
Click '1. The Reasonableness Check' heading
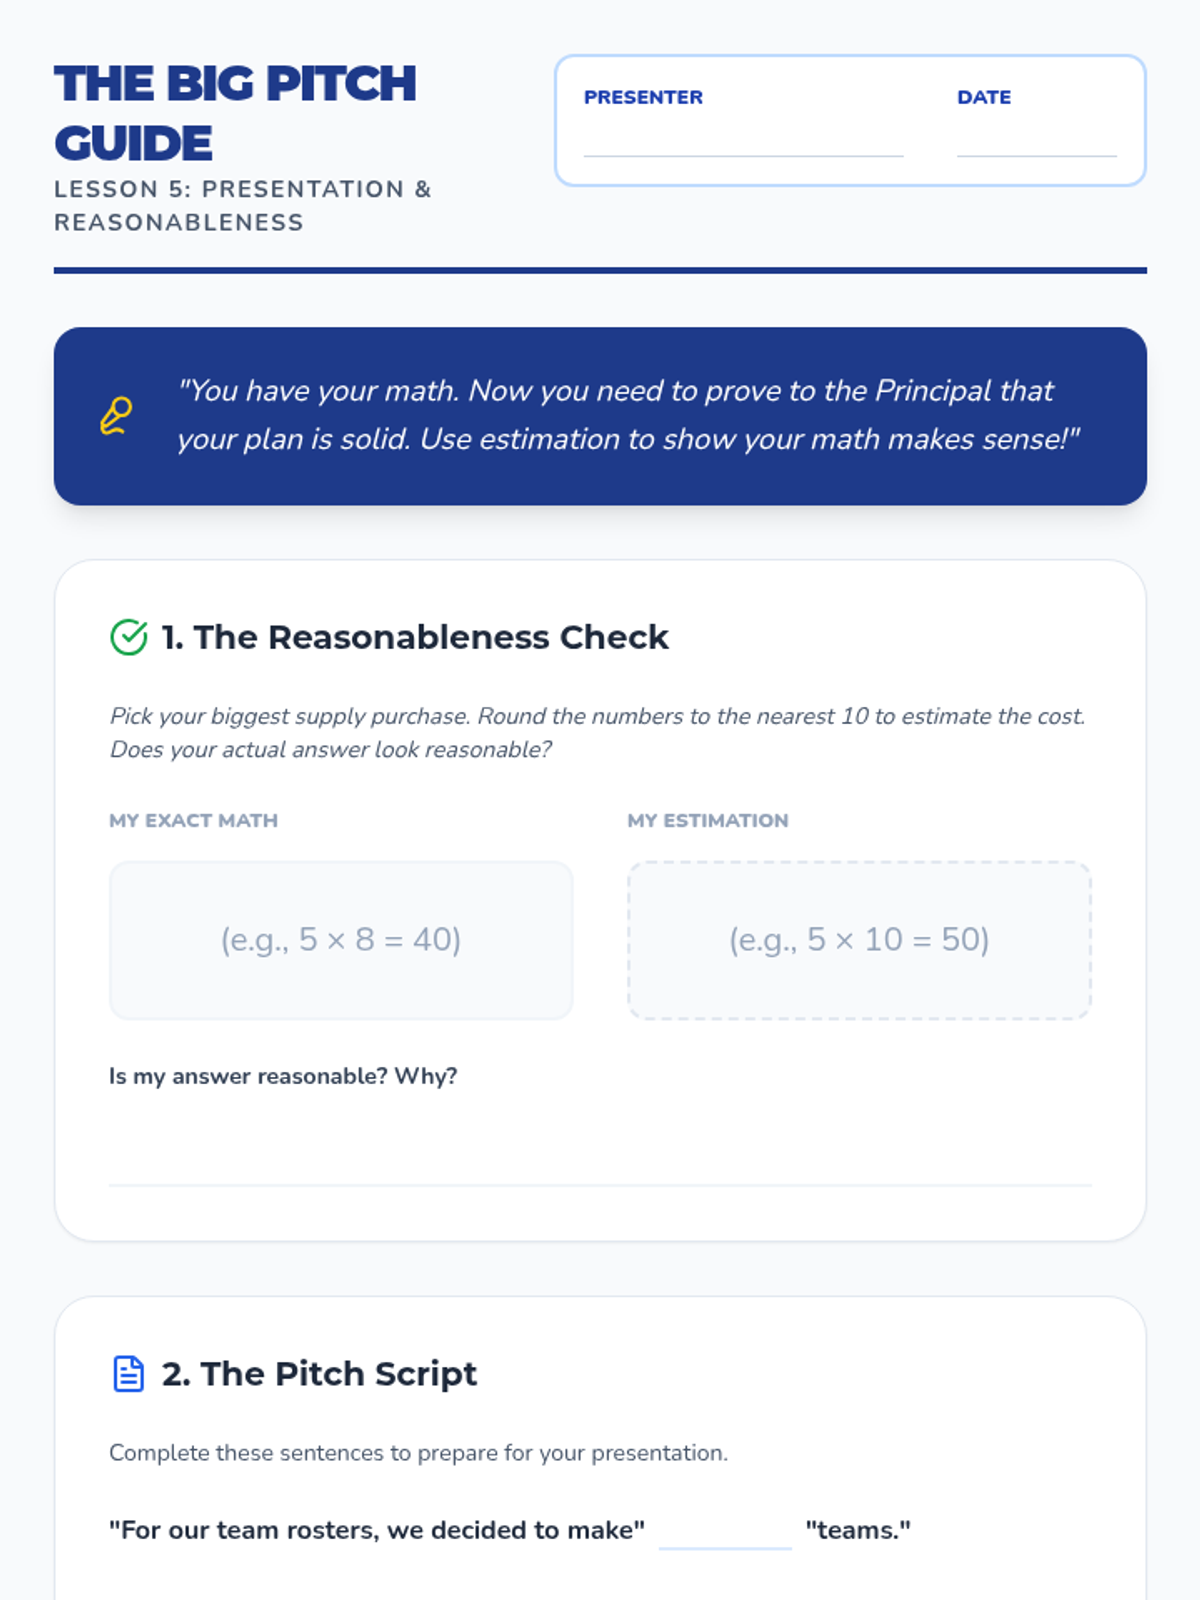pyautogui.click(x=415, y=637)
